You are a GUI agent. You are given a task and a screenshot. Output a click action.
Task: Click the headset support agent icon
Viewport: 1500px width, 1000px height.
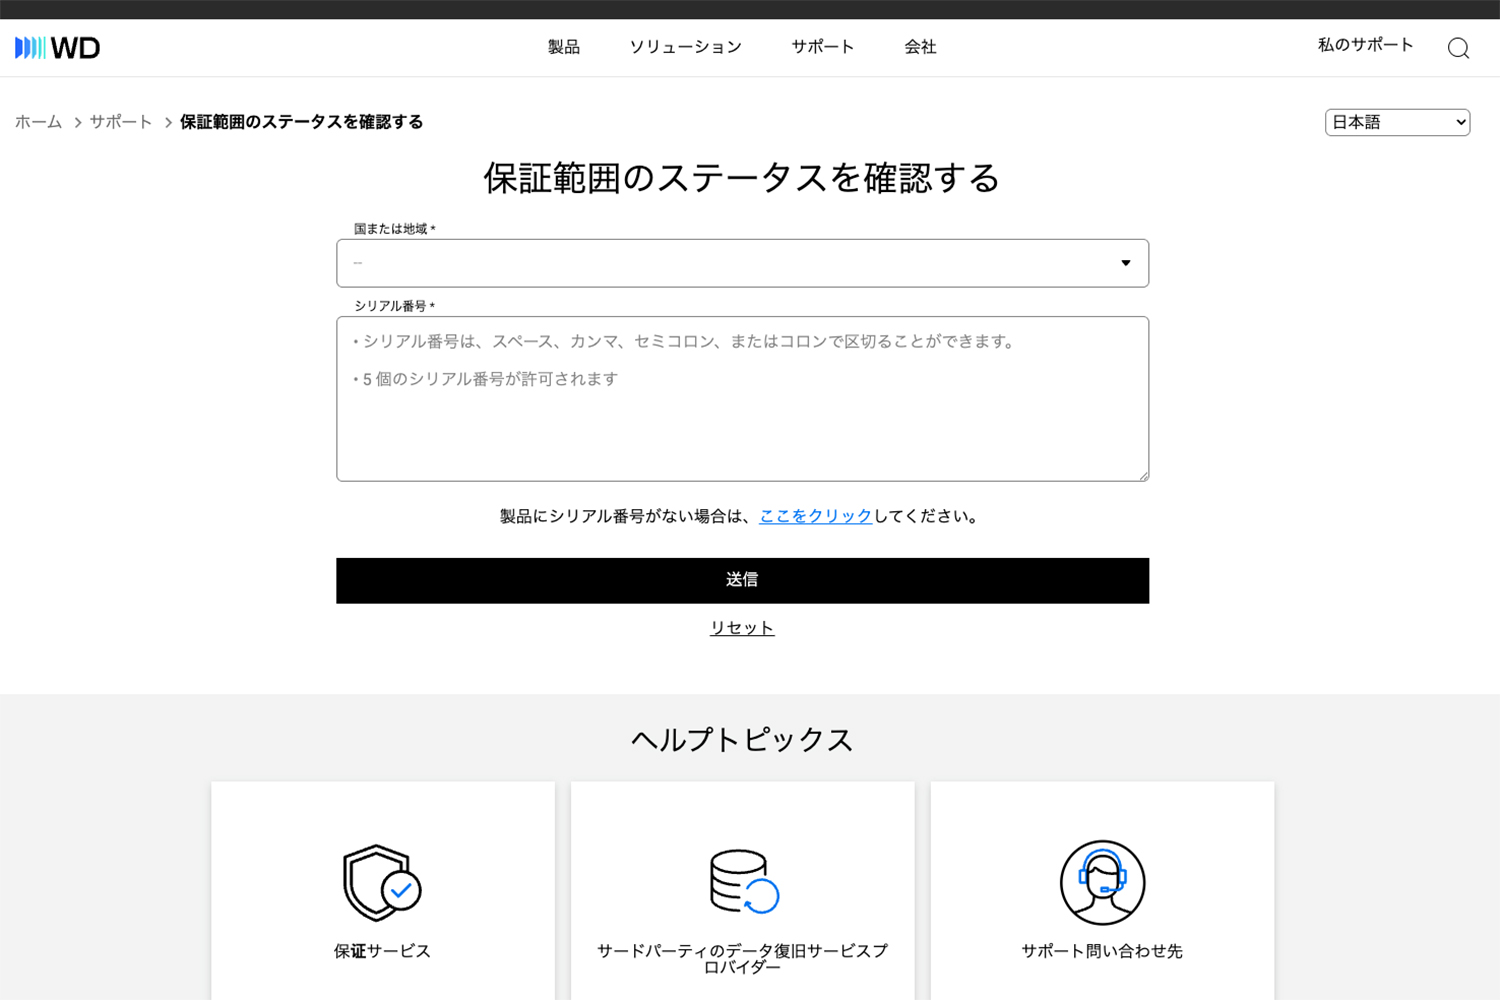[1102, 883]
